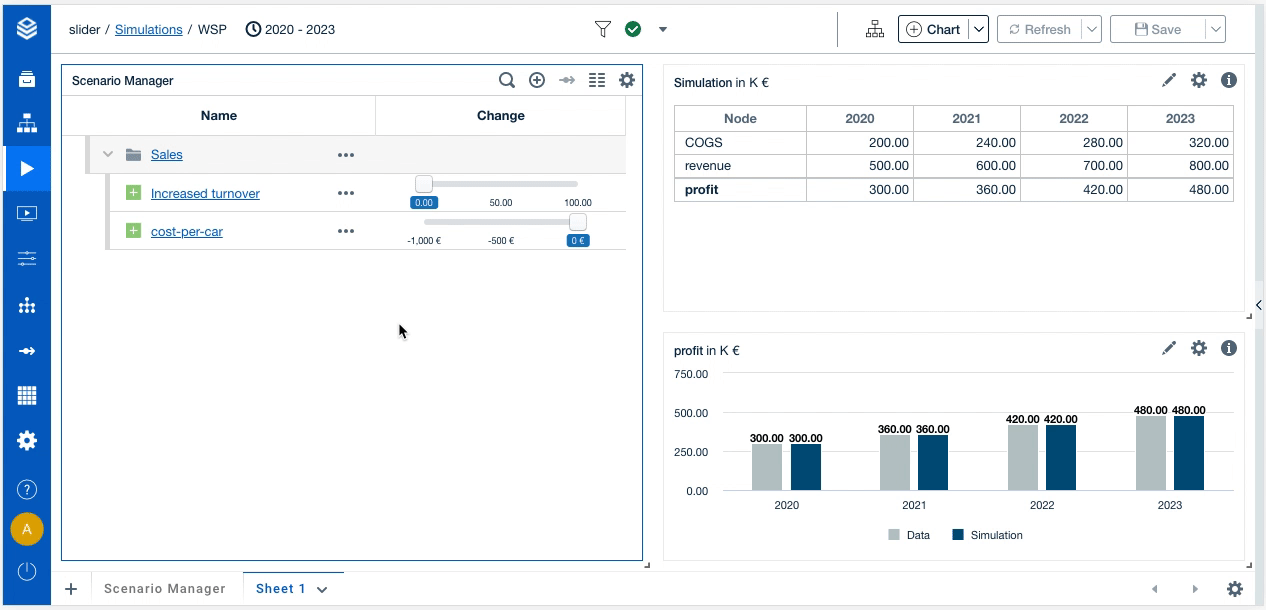Add a new scenario with plus-circle icon

(537, 81)
